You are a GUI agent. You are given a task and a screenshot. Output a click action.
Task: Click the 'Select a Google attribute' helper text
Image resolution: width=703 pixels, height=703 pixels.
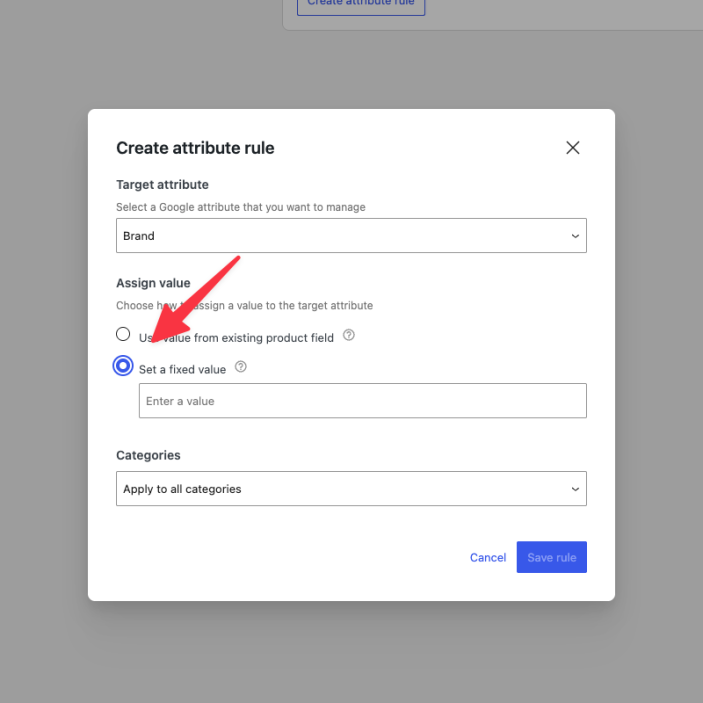(x=241, y=207)
